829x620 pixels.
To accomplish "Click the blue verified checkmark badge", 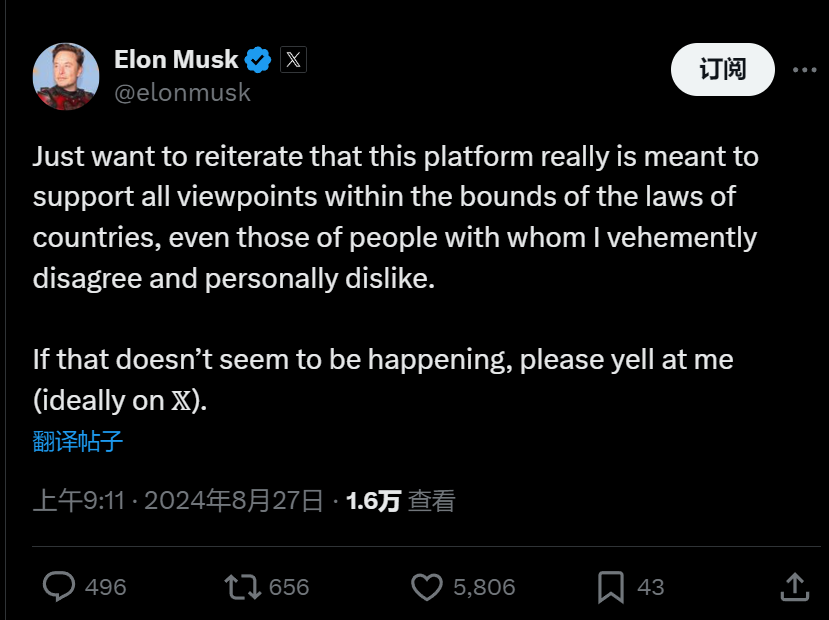I will tap(259, 60).
